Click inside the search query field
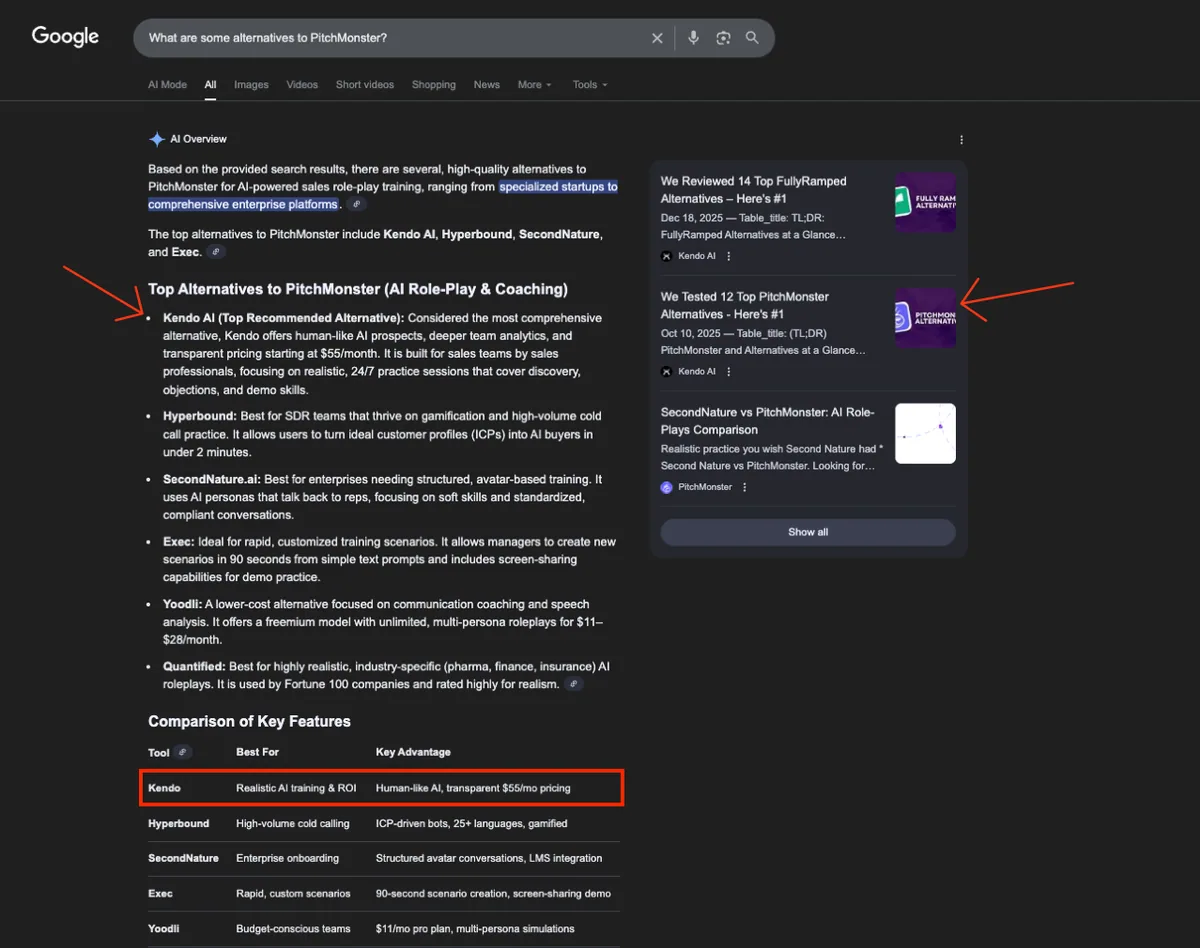This screenshot has width=1200, height=948. (395, 38)
